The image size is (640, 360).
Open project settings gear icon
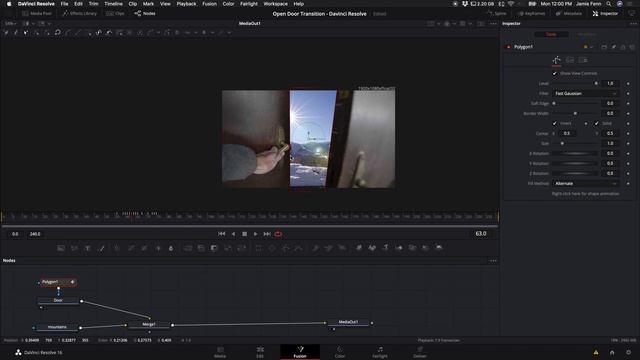tap(629, 352)
